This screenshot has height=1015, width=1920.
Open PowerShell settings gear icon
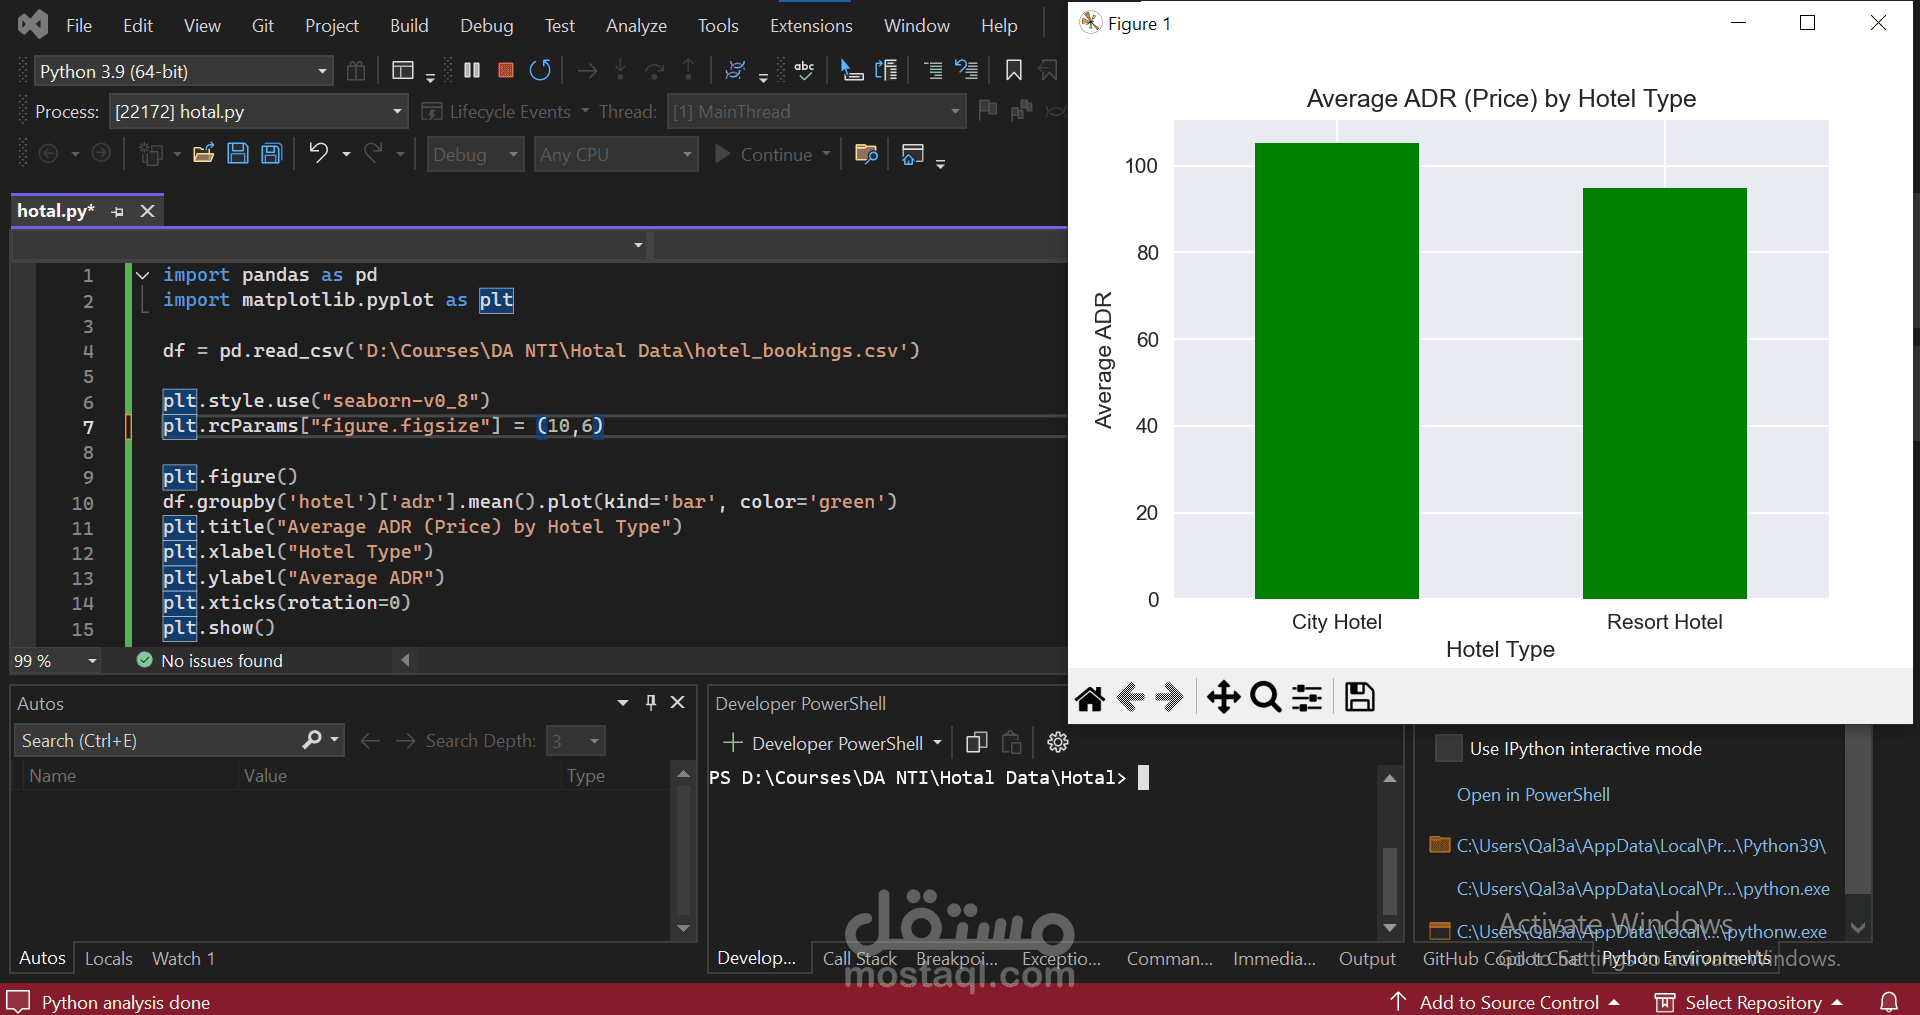[1057, 742]
